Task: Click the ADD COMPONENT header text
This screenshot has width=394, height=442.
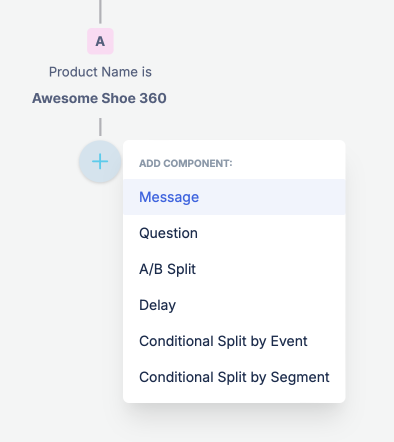Action: tap(186, 163)
